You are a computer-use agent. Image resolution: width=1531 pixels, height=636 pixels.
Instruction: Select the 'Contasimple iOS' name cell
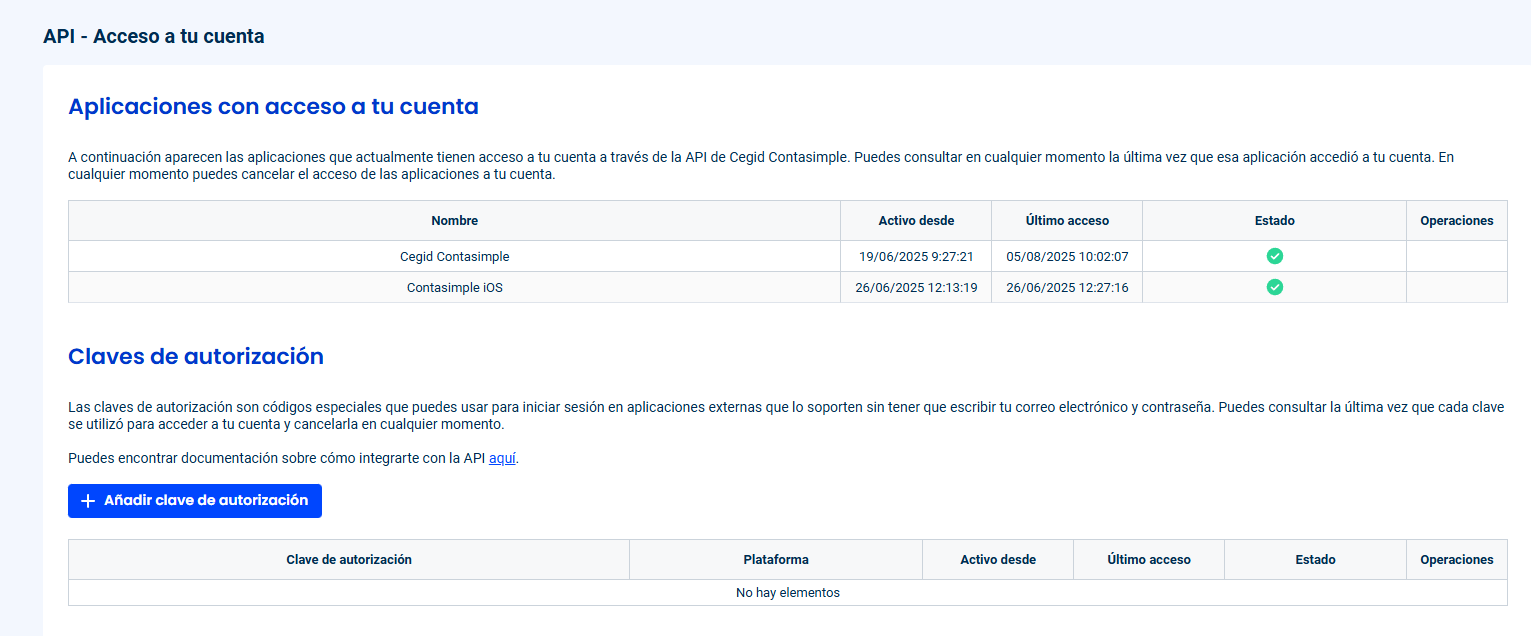(455, 287)
